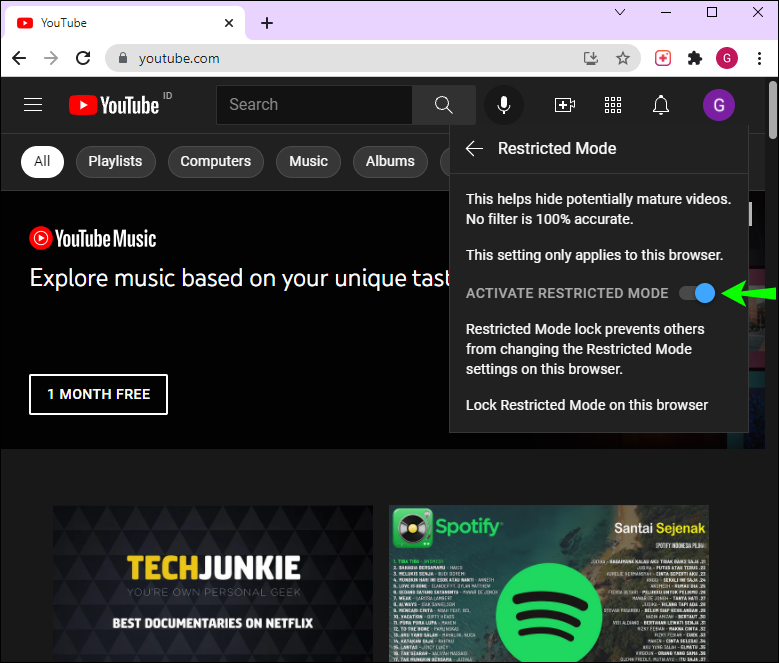779x663 pixels.
Task: Open the Extensions puzzle icon
Action: tap(695, 58)
